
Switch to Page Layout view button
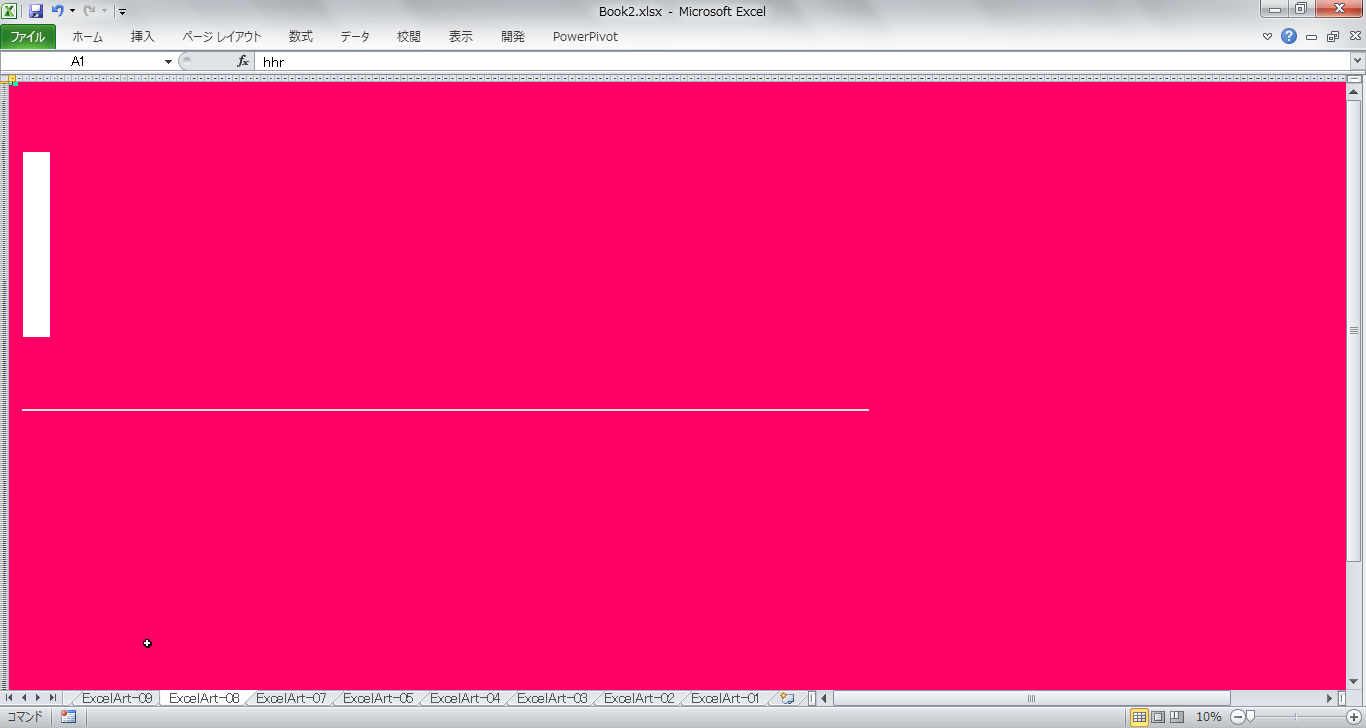[1158, 717]
